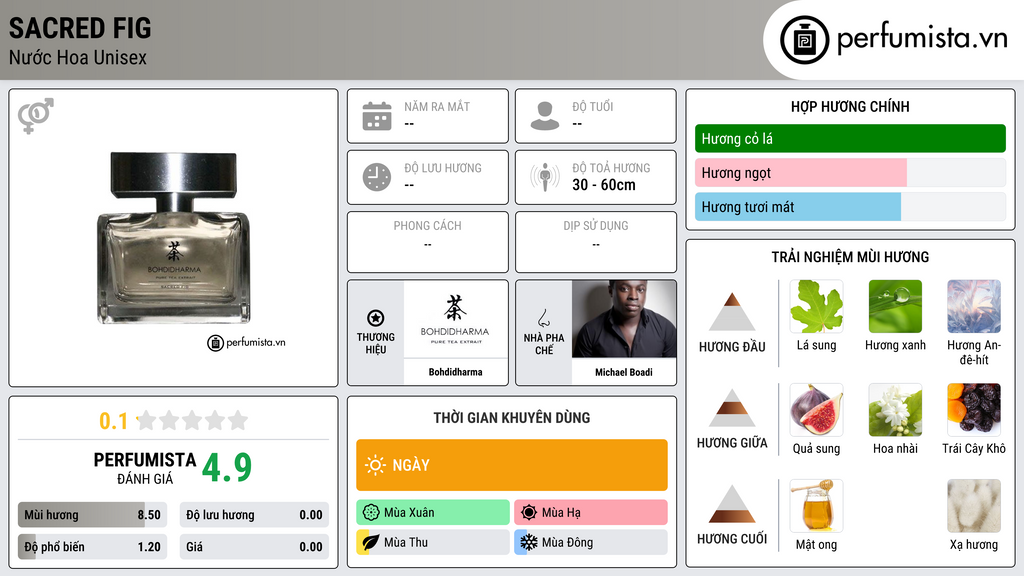Image resolution: width=1024 pixels, height=576 pixels.
Task: Click the Nước Hoa Unisex subtitle
Action: click(78, 57)
